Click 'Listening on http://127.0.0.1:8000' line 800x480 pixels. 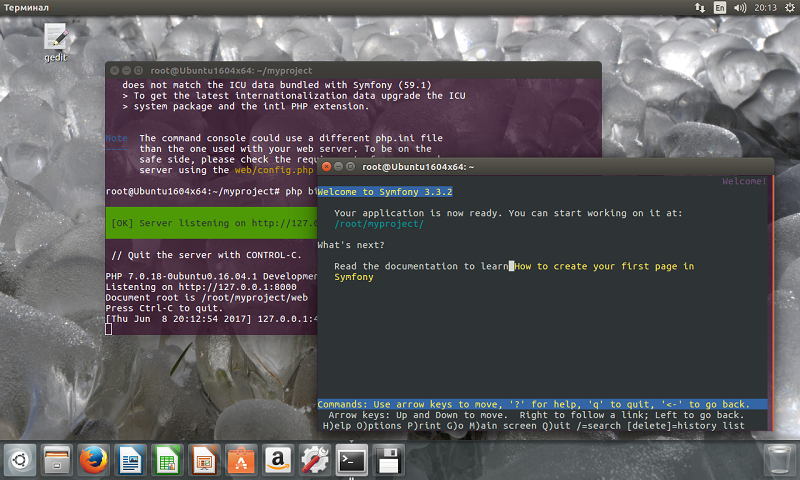coord(201,287)
